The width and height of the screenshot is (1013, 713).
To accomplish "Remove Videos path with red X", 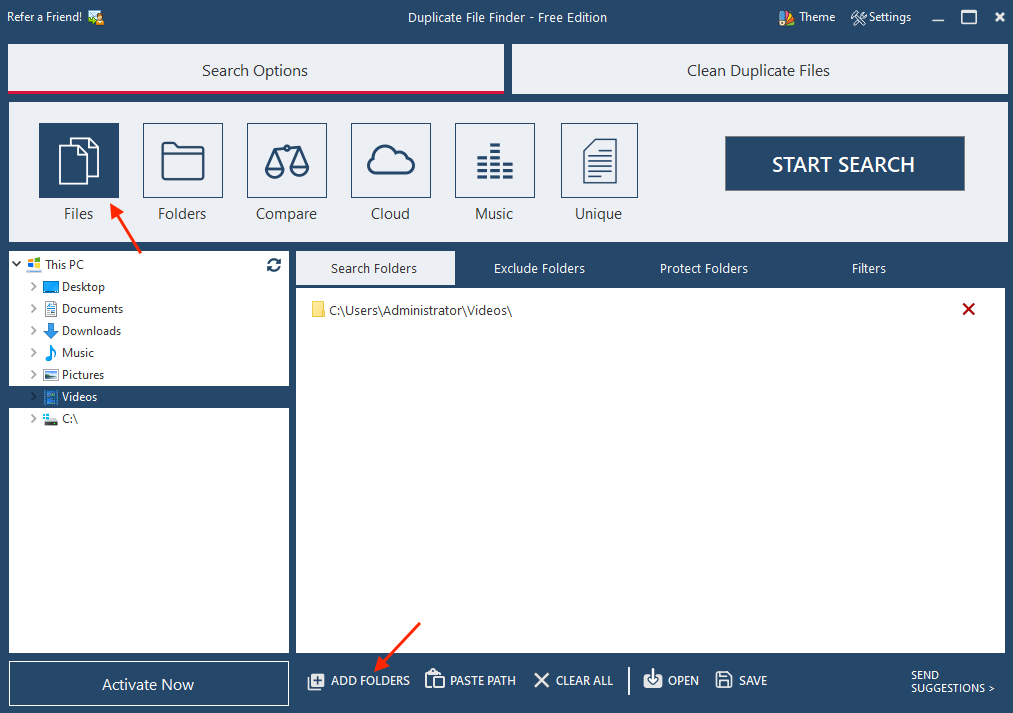I will [968, 310].
